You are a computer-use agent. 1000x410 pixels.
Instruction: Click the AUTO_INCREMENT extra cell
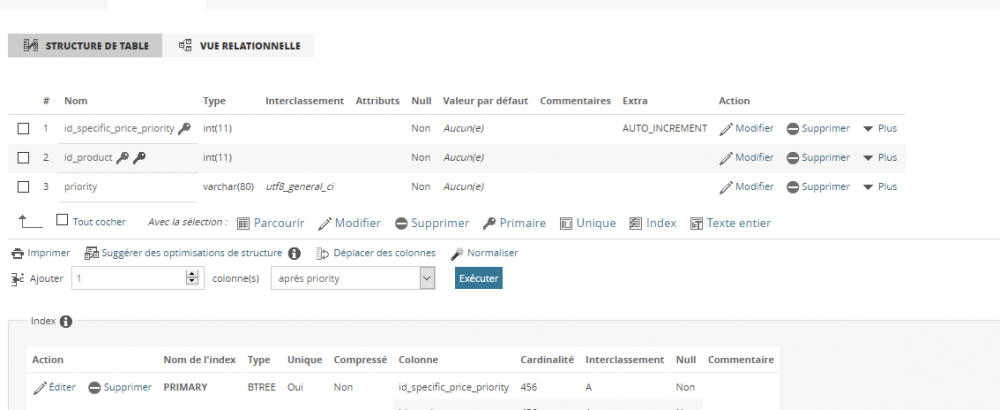point(665,129)
